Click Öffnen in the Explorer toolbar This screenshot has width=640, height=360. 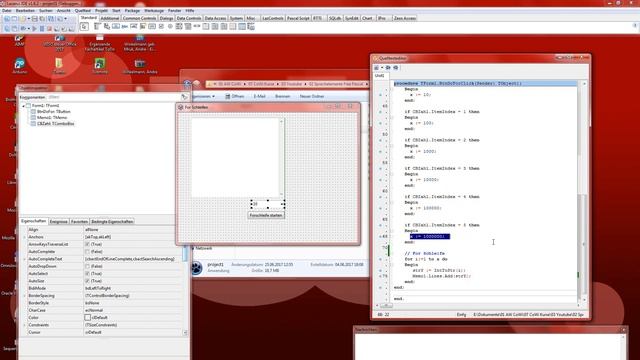coord(235,96)
